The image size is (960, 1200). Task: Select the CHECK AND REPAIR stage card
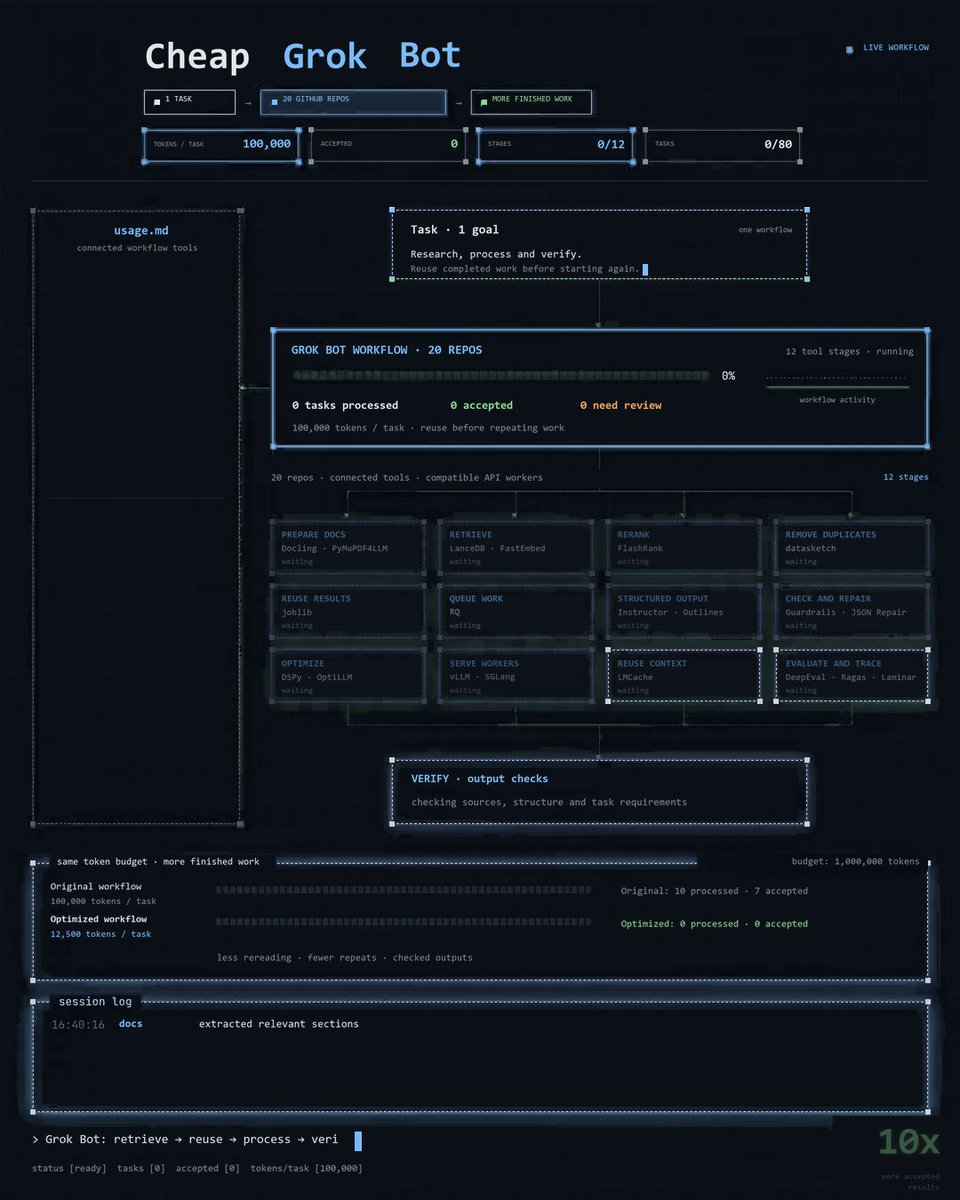tap(852, 611)
